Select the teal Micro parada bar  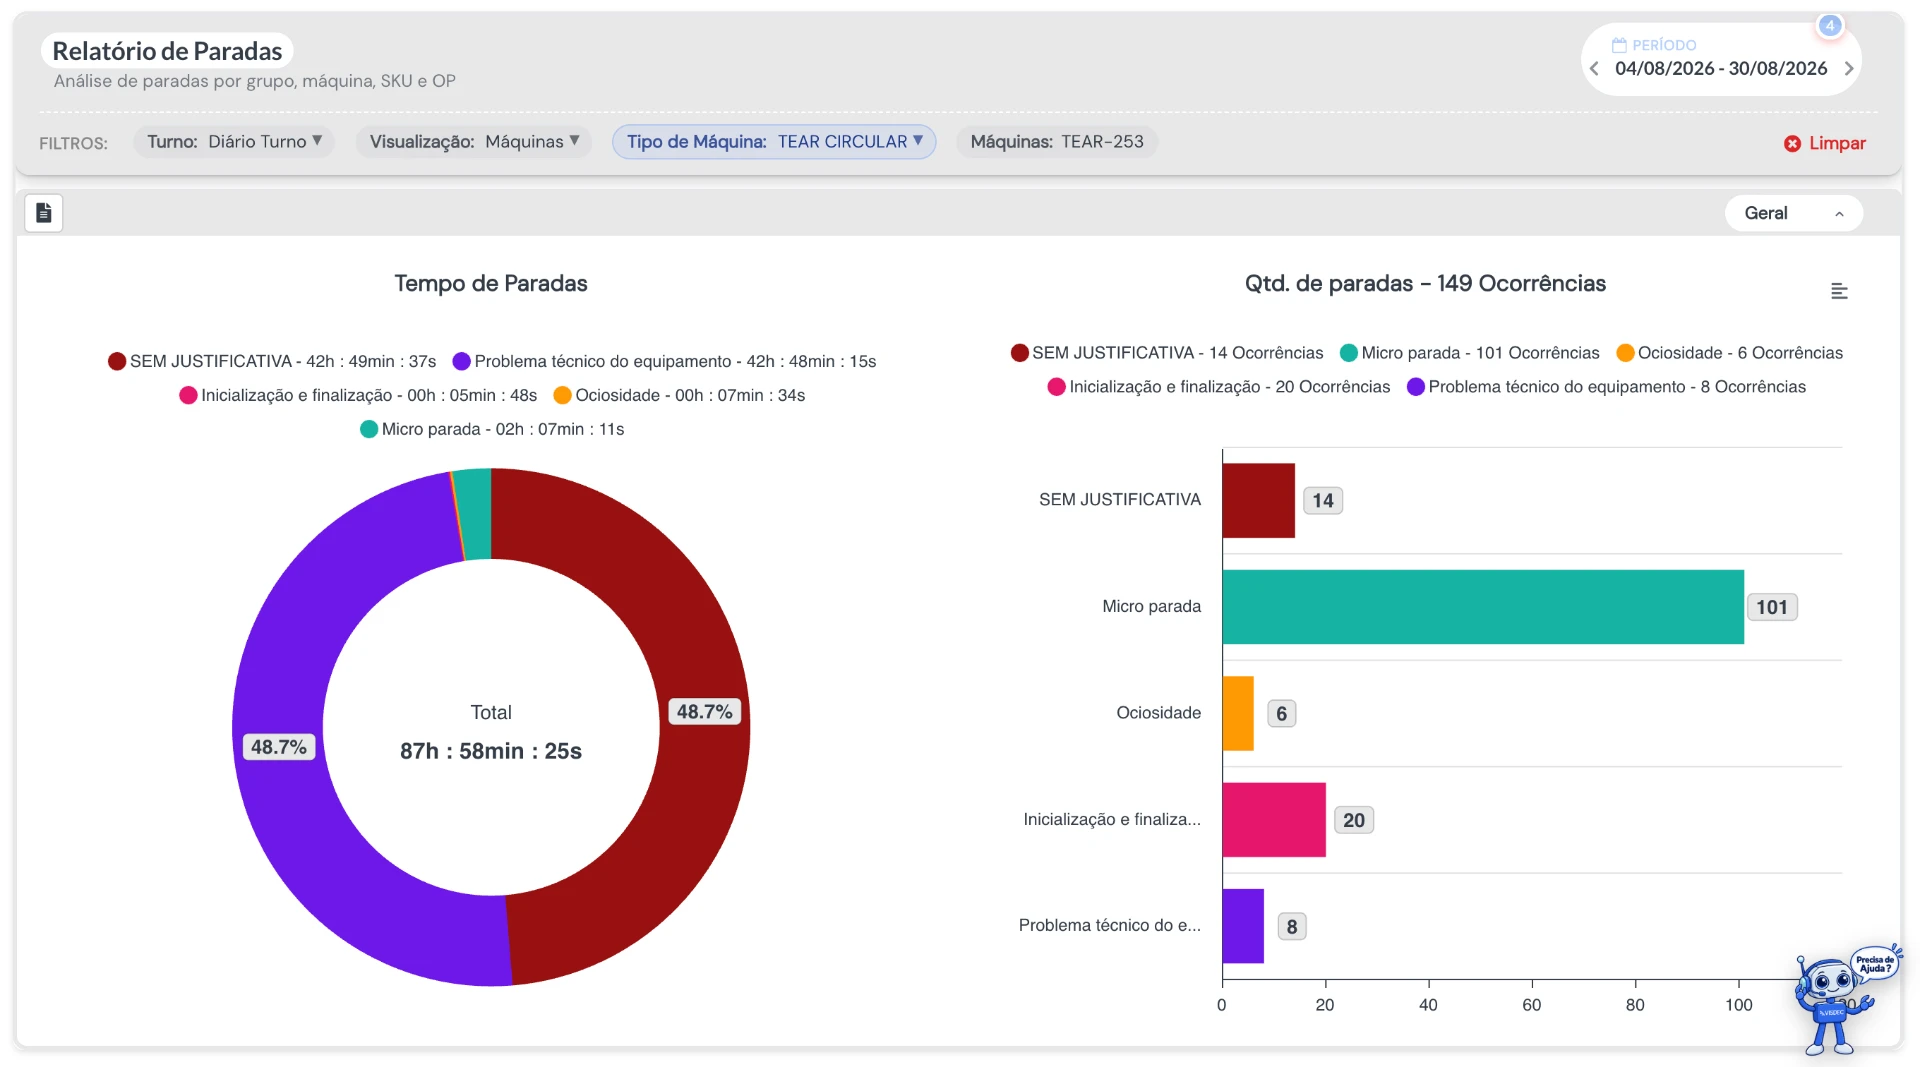coord(1483,607)
